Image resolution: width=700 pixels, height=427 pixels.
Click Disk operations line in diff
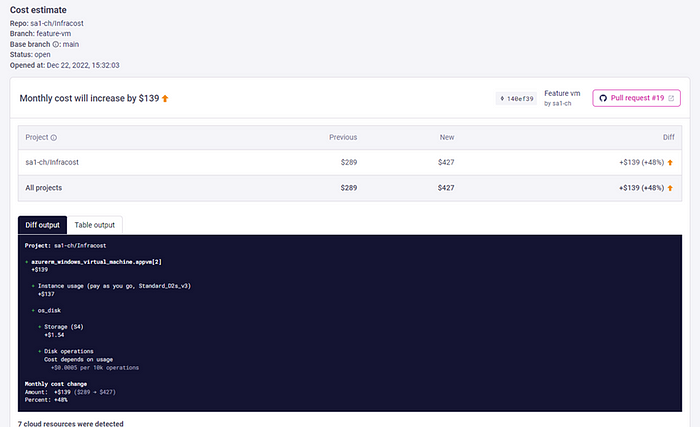click(69, 352)
